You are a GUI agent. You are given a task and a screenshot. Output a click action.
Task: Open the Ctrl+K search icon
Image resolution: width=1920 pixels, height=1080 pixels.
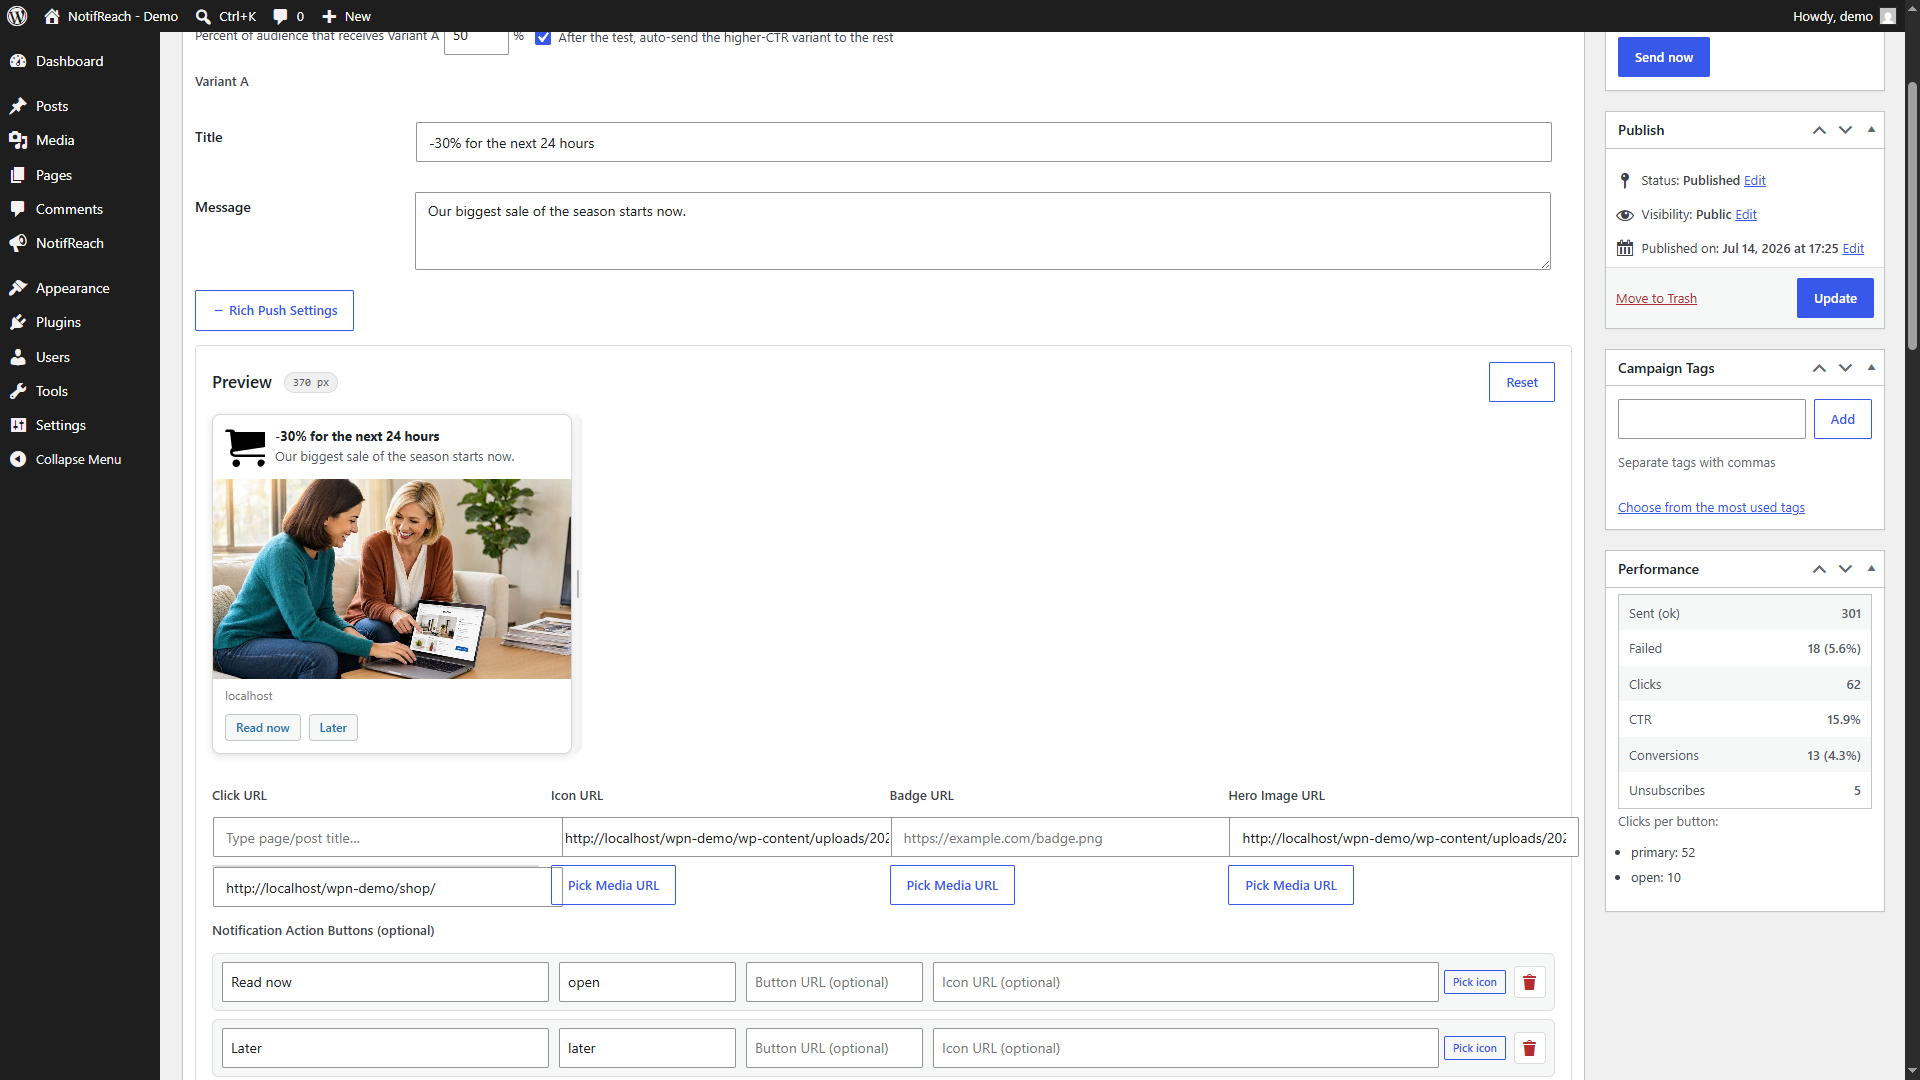pos(203,16)
